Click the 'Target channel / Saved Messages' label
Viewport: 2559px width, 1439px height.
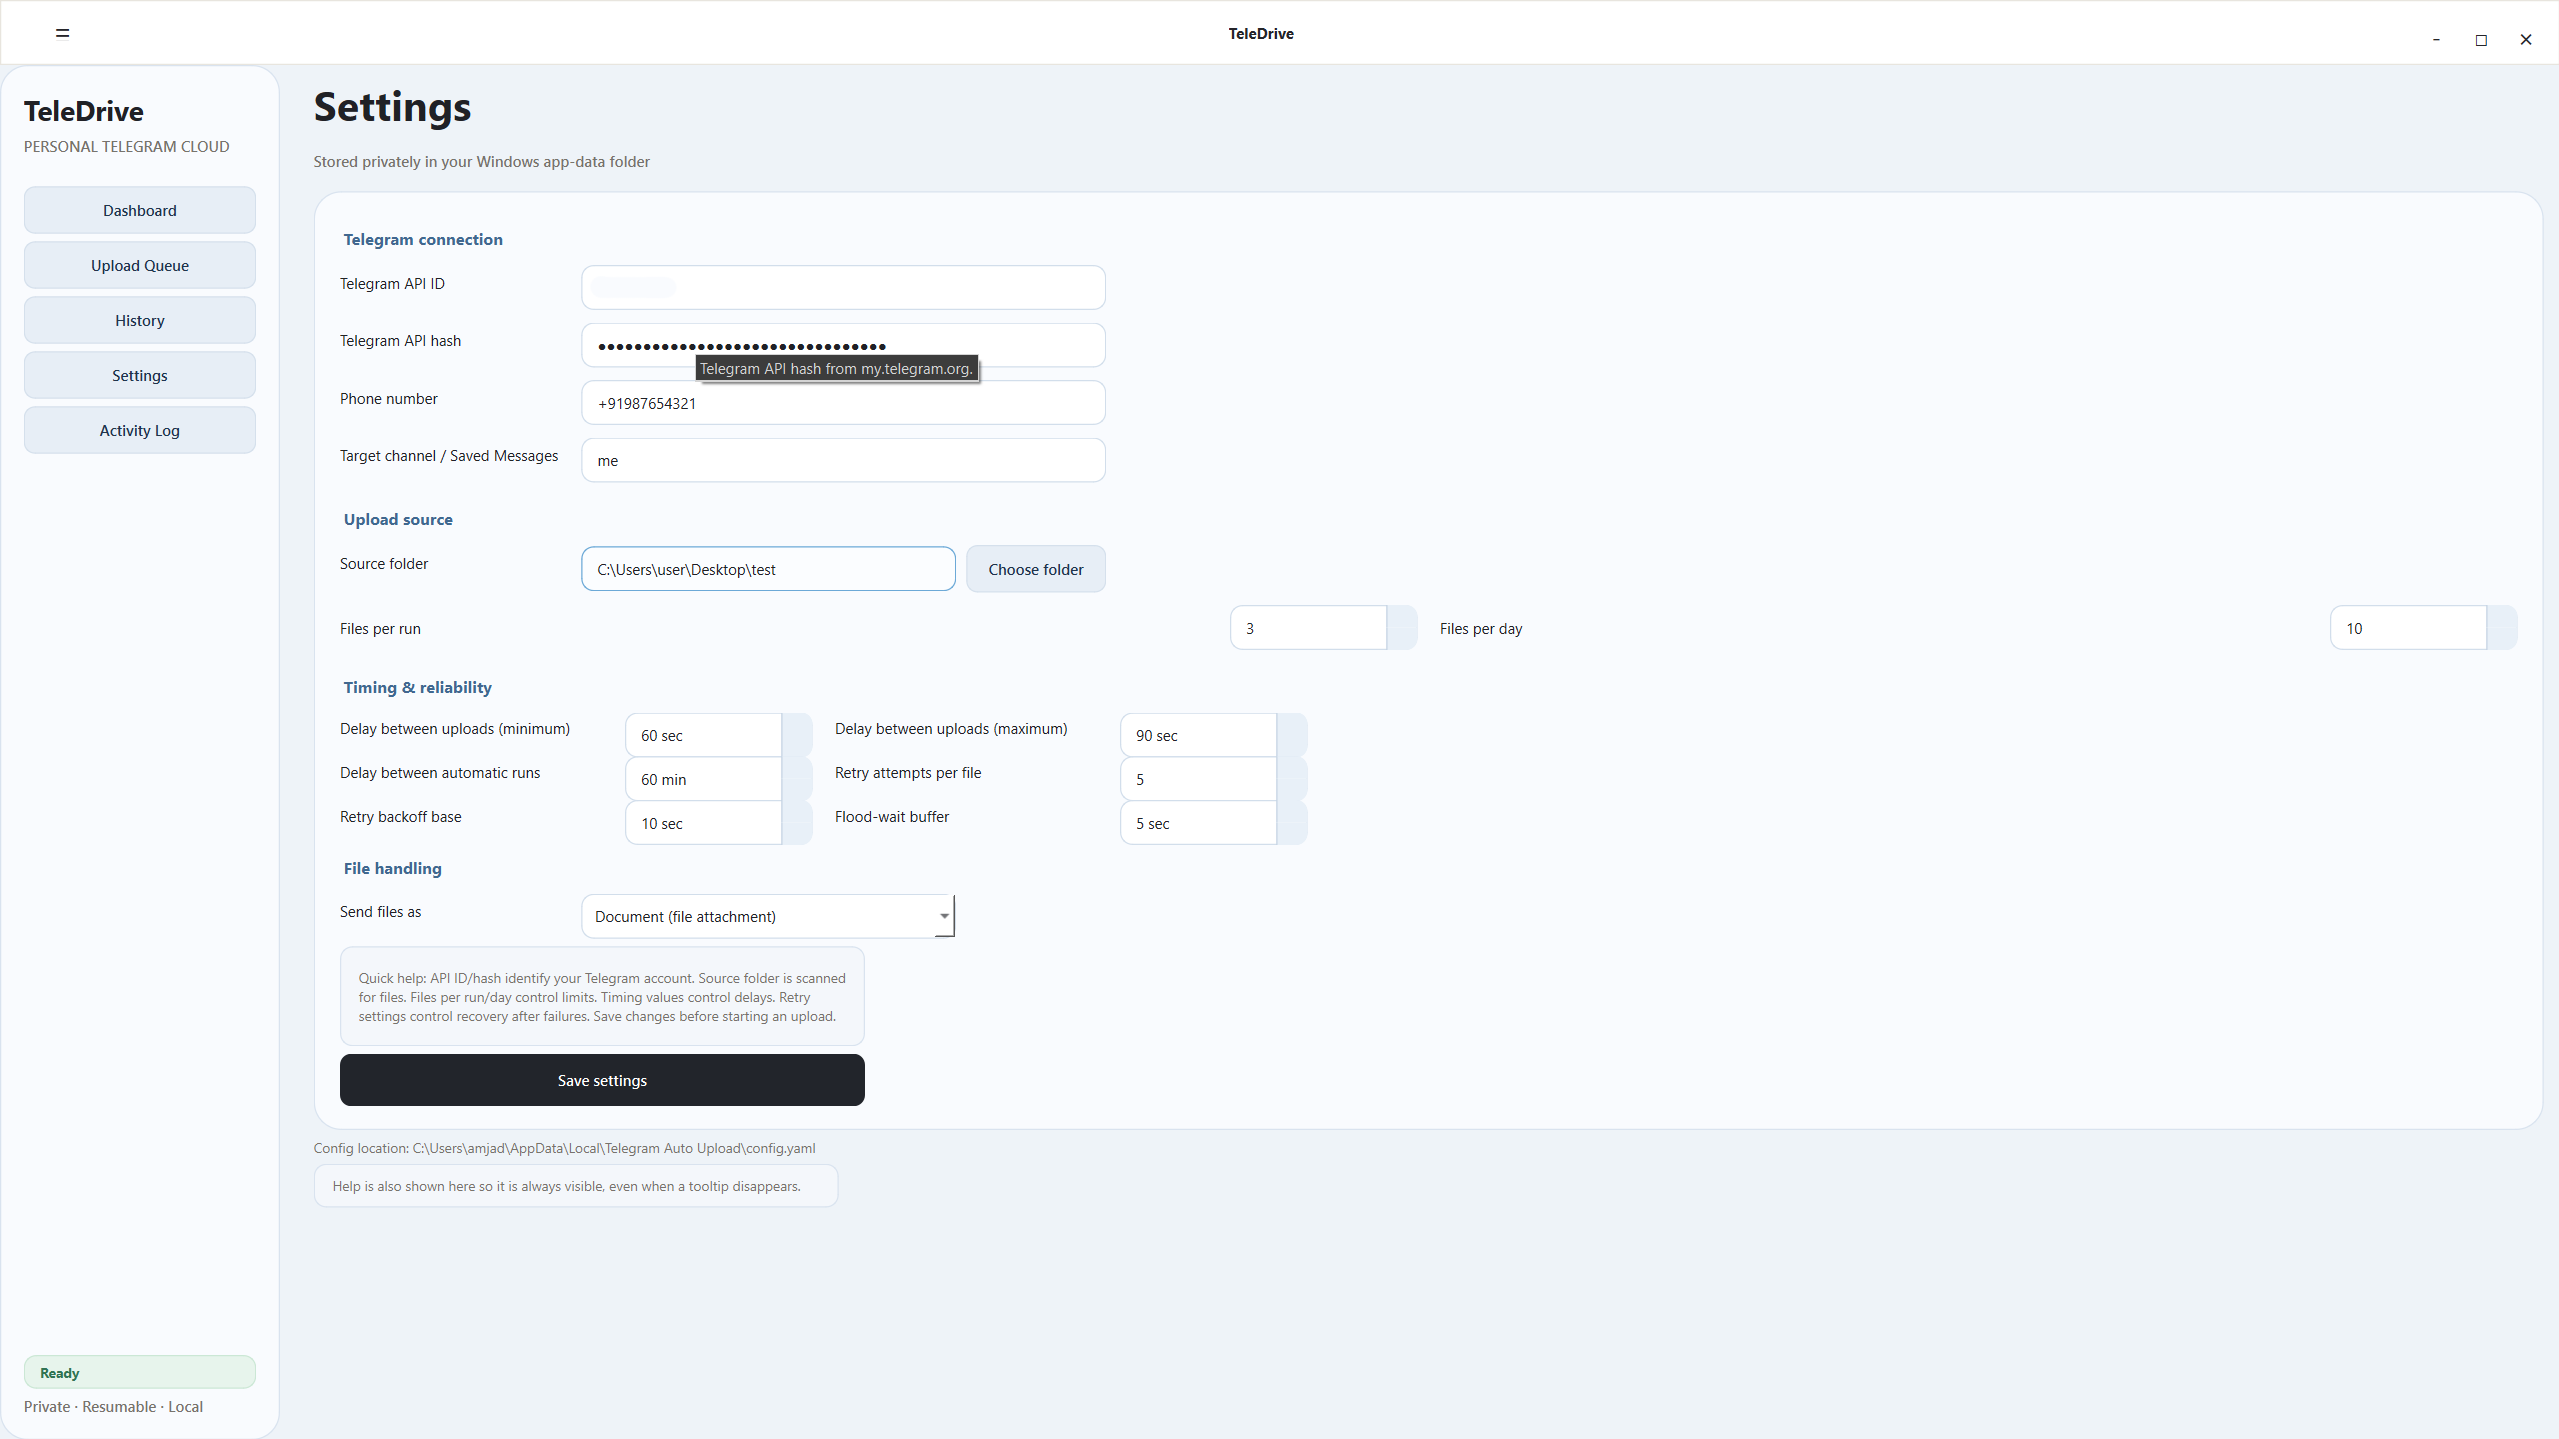click(449, 456)
